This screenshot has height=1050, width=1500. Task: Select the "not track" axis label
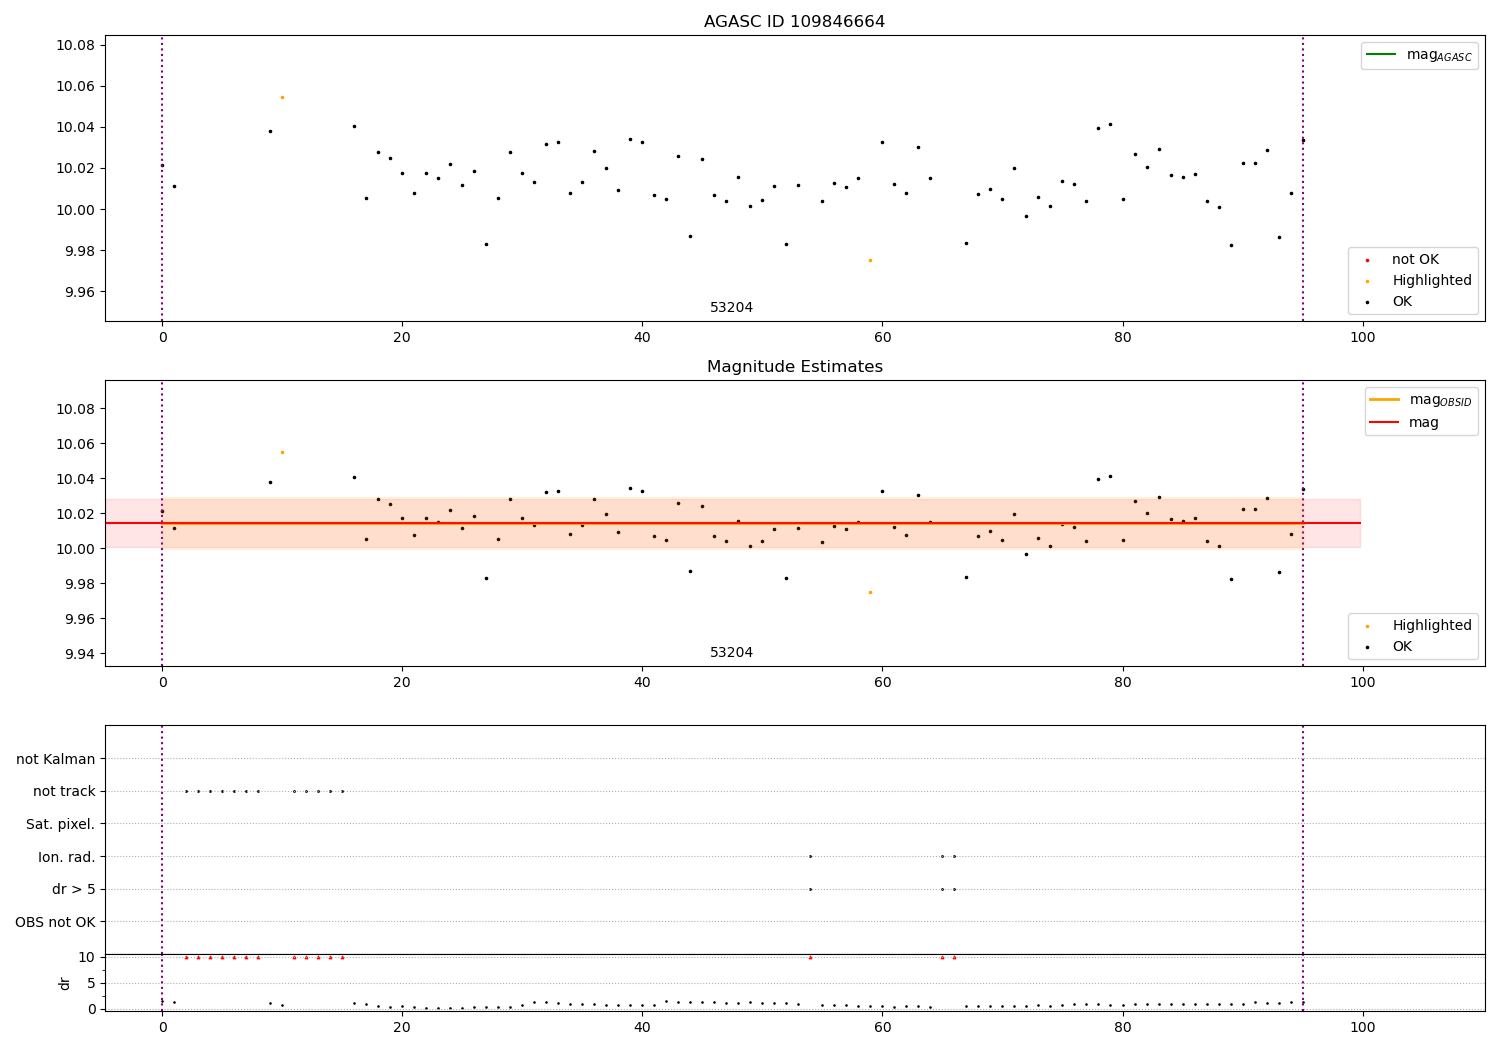(64, 791)
